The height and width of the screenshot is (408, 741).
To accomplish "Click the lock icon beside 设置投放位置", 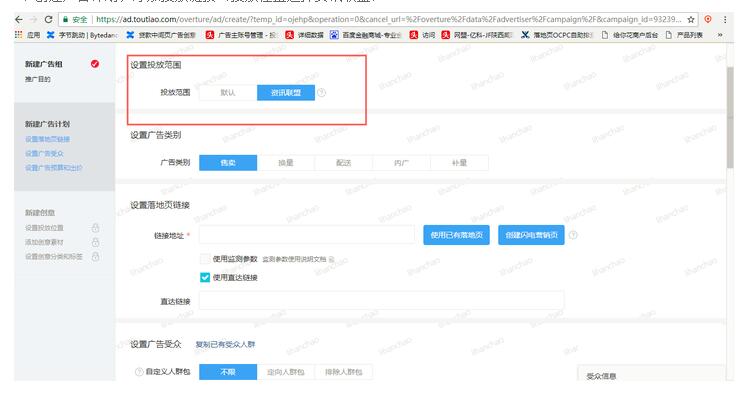I will point(95,228).
